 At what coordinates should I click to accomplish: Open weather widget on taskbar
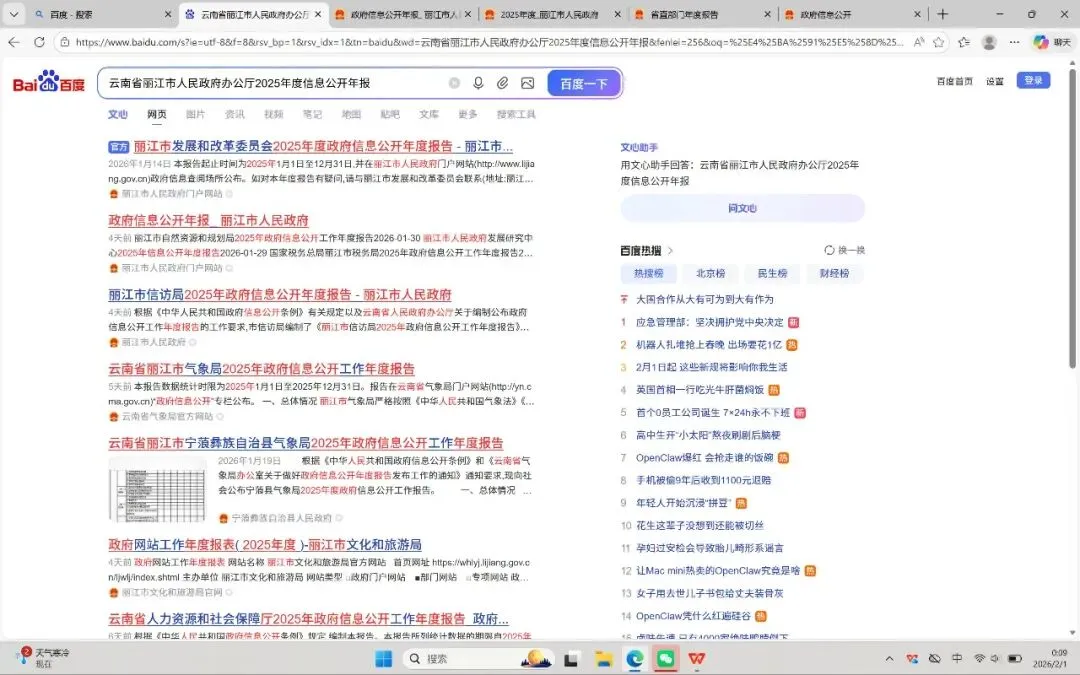click(x=43, y=658)
